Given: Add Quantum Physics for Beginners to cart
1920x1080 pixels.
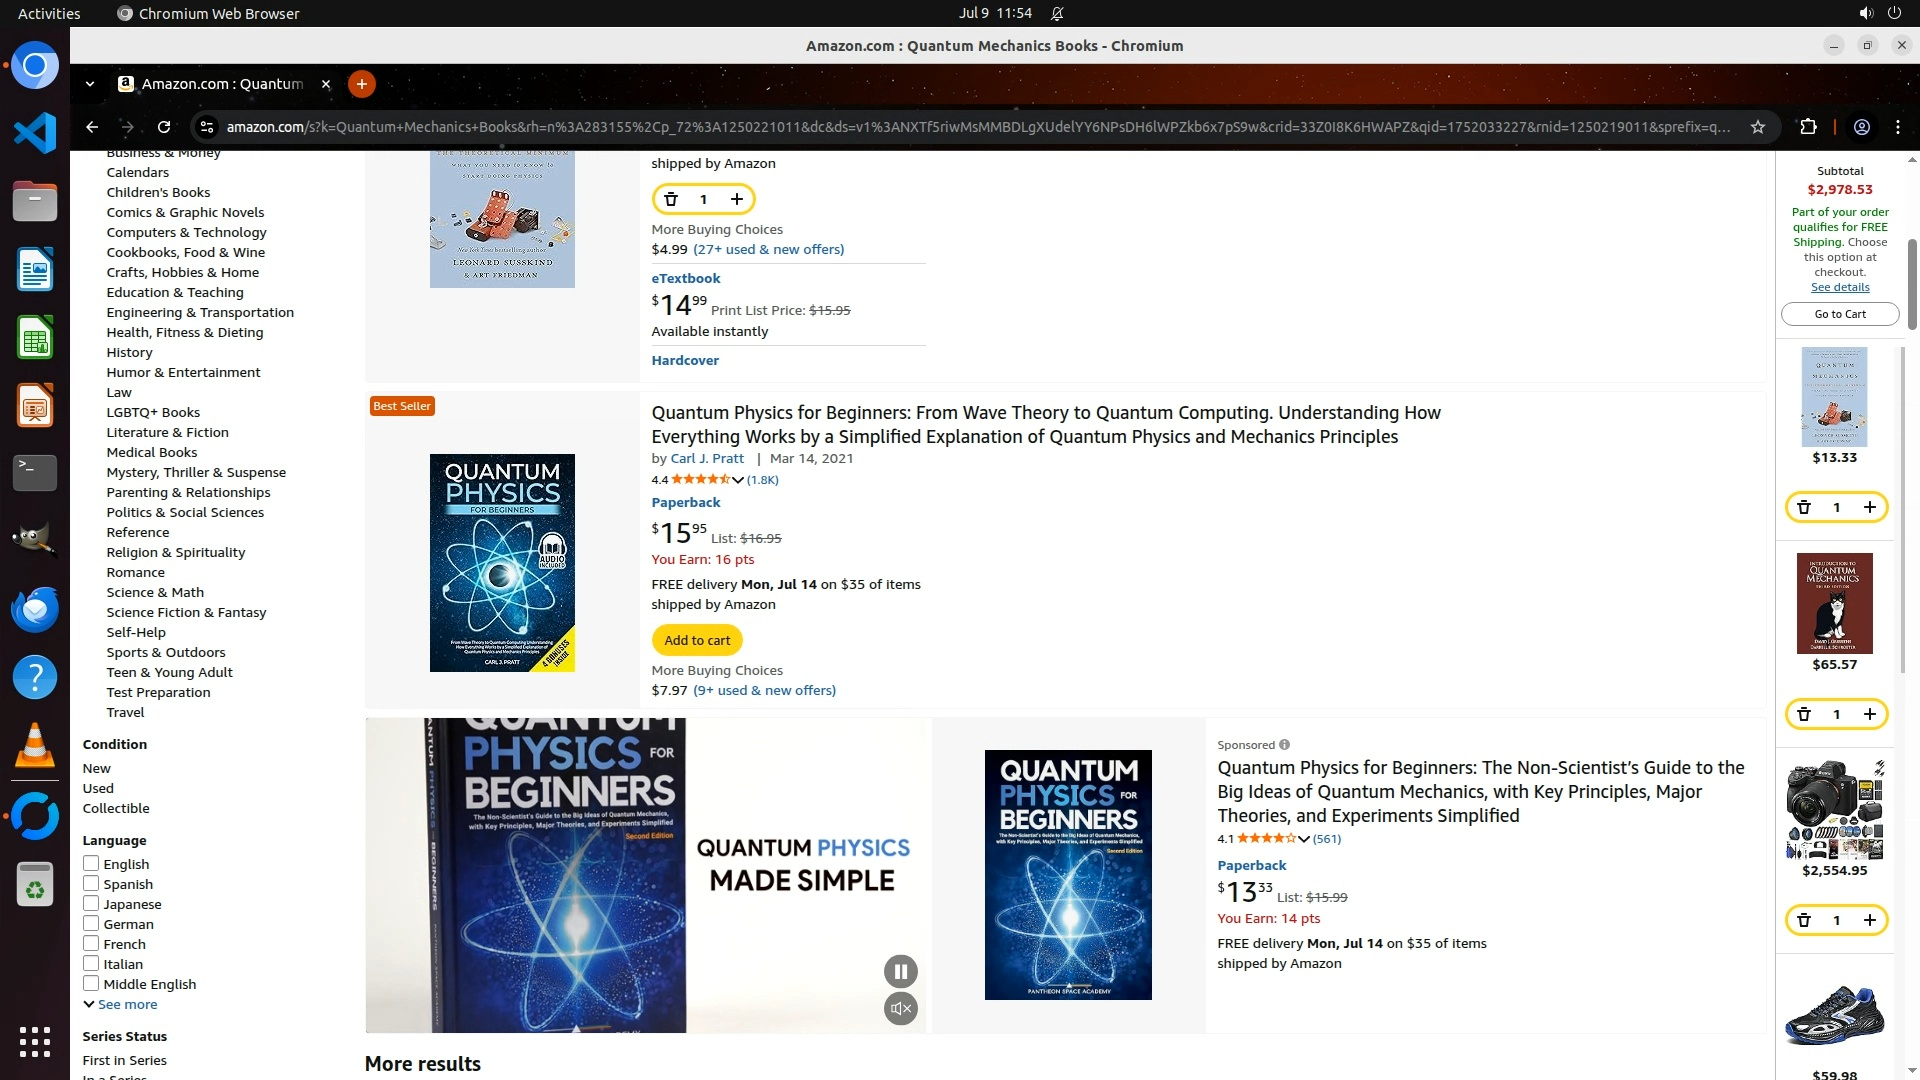Looking at the screenshot, I should [697, 640].
